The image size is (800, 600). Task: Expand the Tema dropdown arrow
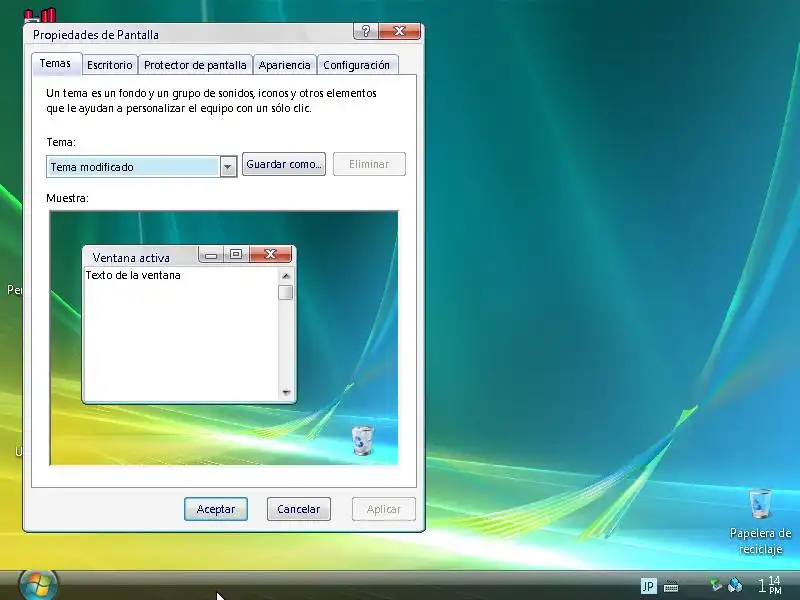tap(228, 167)
